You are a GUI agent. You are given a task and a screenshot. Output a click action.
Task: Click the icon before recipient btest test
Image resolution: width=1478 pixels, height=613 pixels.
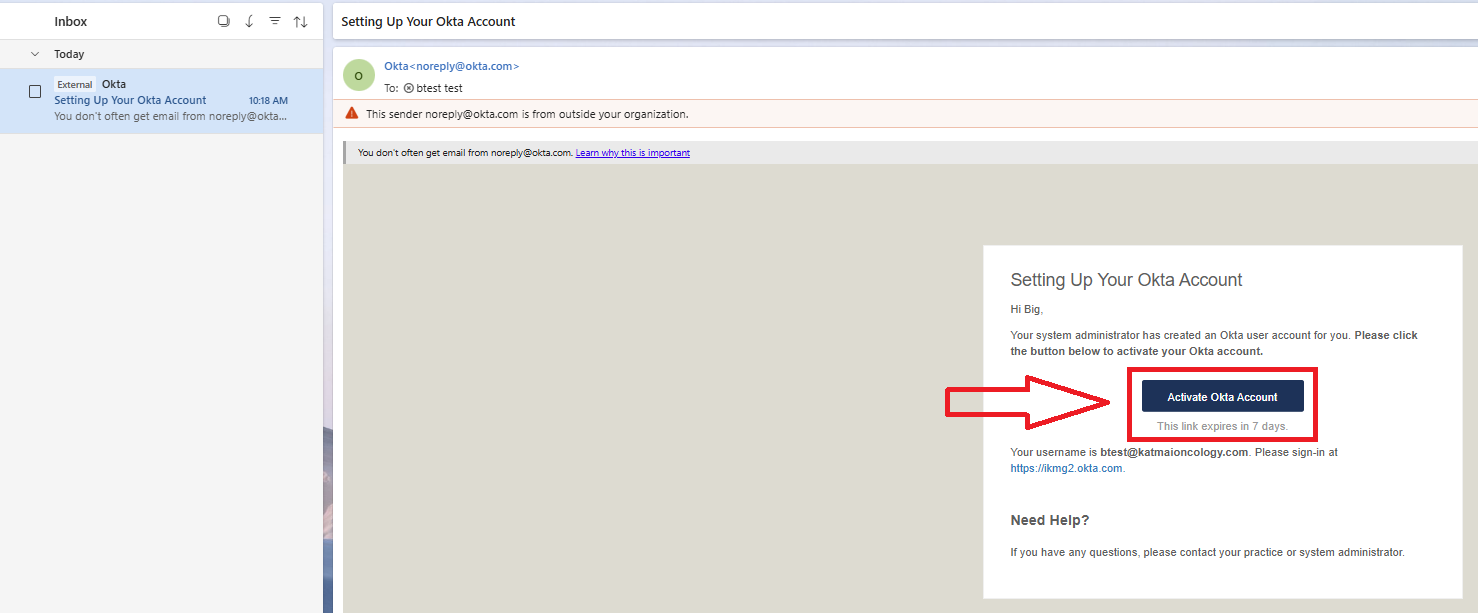point(408,88)
